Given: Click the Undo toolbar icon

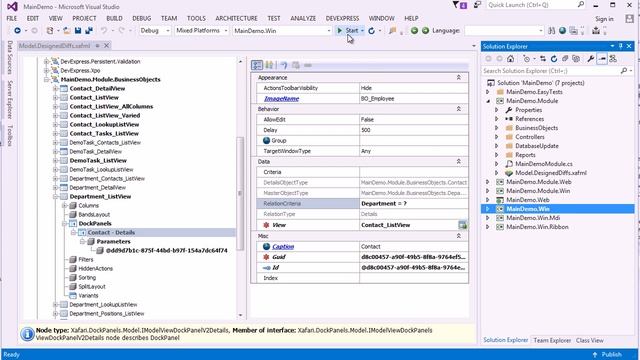Looking at the screenshot, I should click(104, 31).
